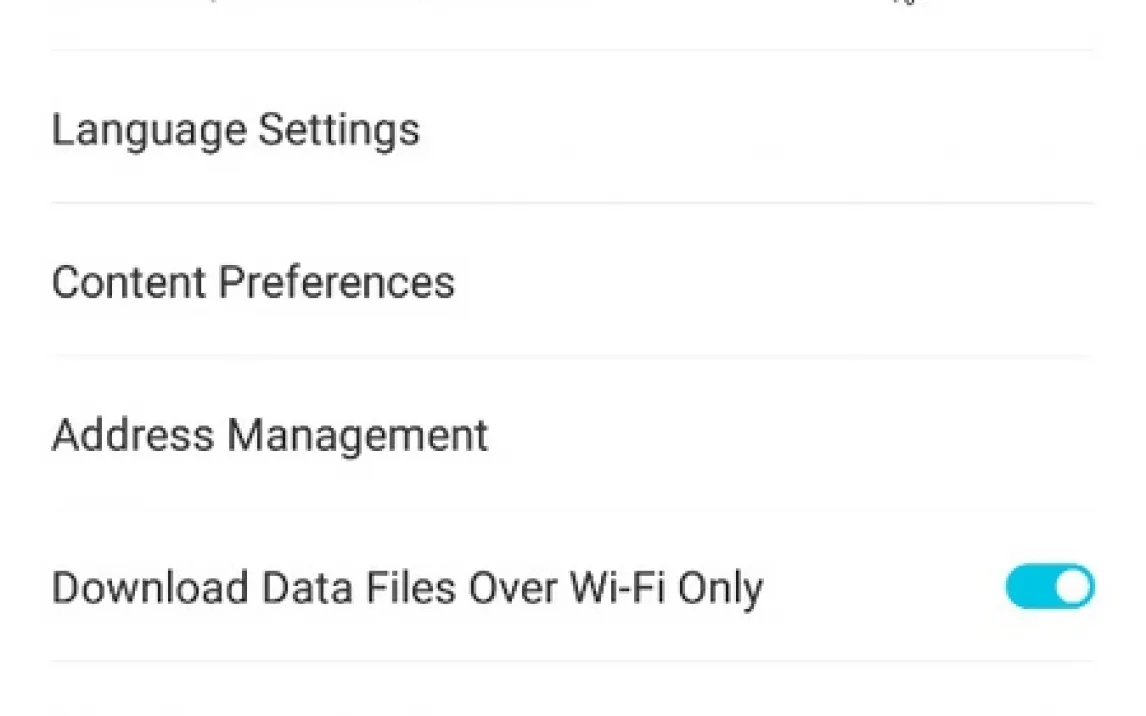Open Address Management
Viewport: 1146px width, 716px height.
pyautogui.click(x=270, y=436)
